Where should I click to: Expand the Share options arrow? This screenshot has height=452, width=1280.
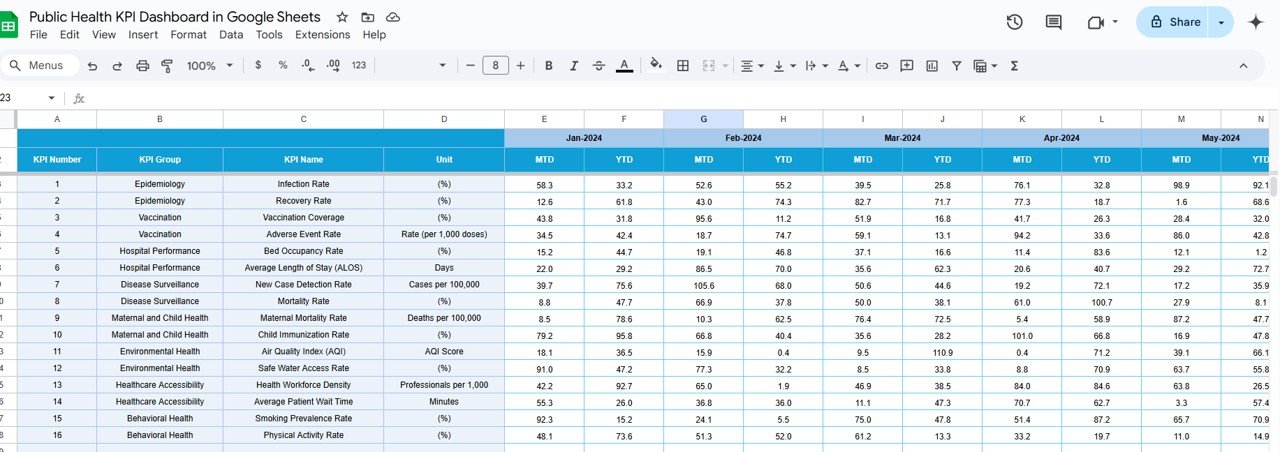click(1222, 22)
